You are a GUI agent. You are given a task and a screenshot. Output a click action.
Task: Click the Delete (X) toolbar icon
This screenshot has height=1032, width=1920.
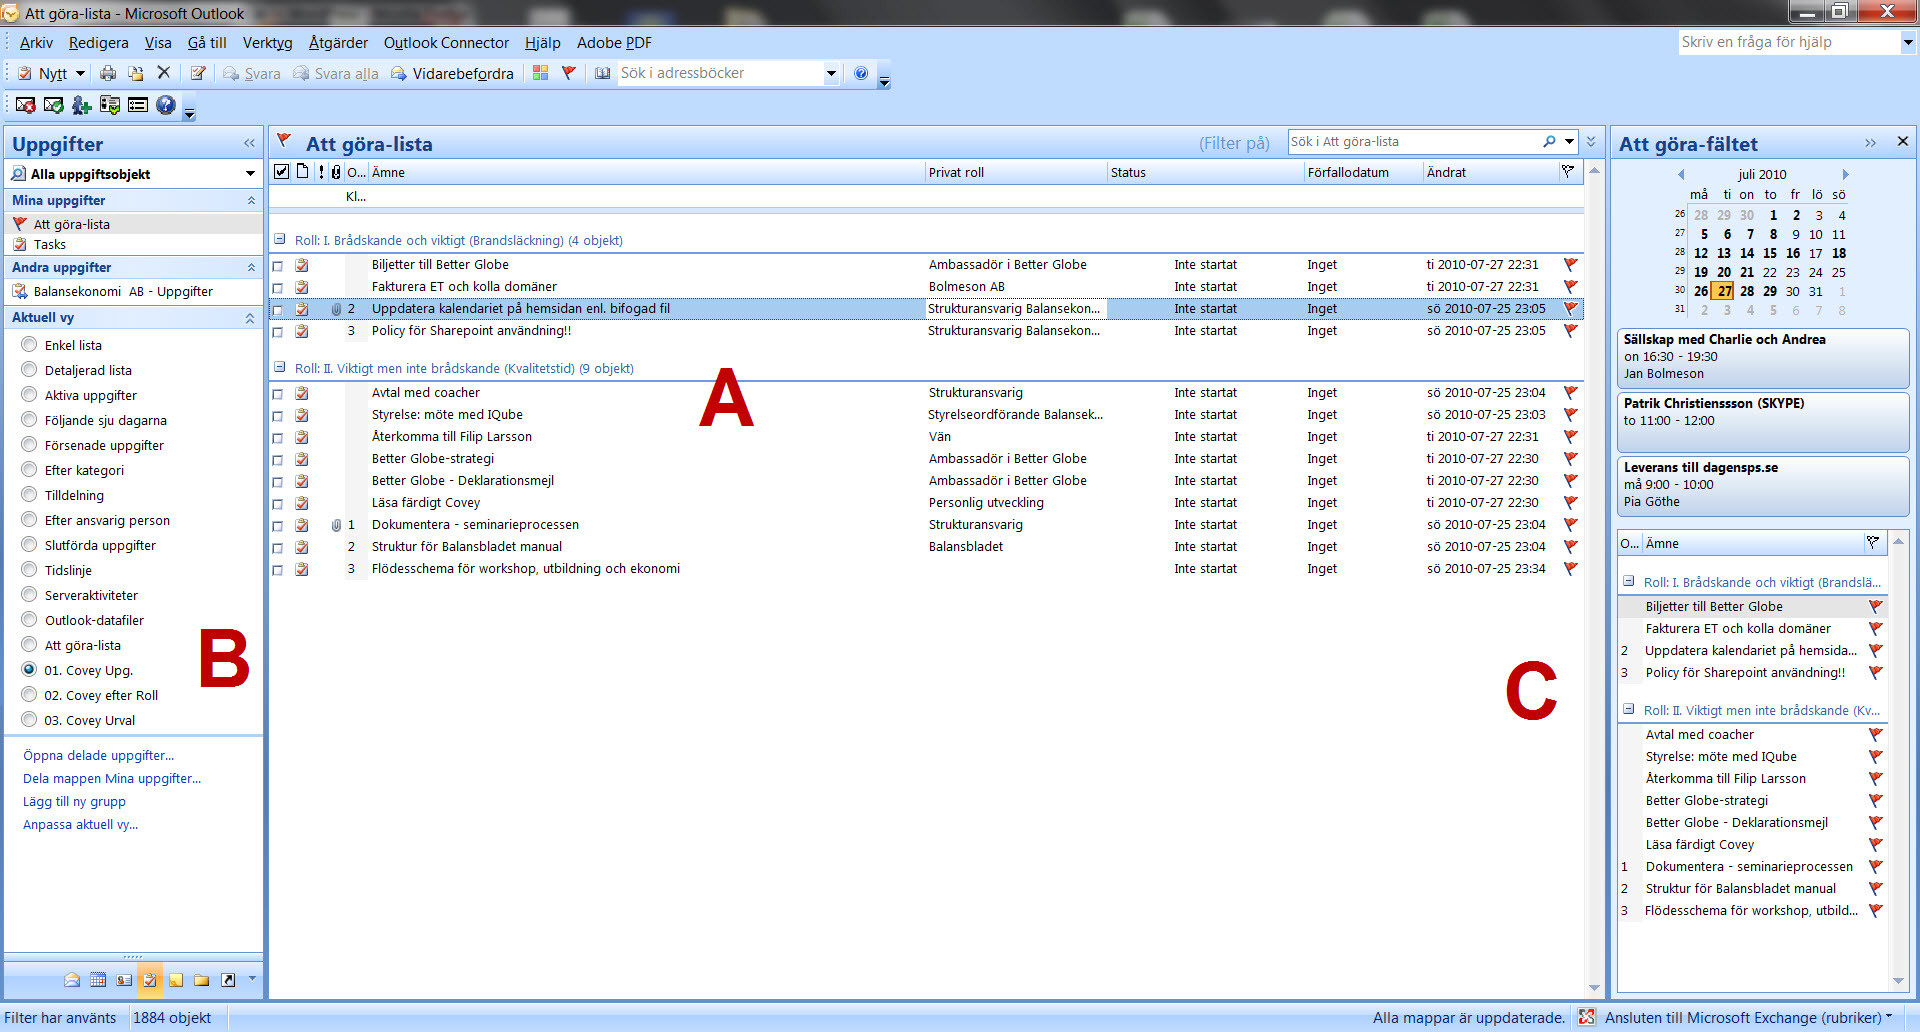click(164, 73)
